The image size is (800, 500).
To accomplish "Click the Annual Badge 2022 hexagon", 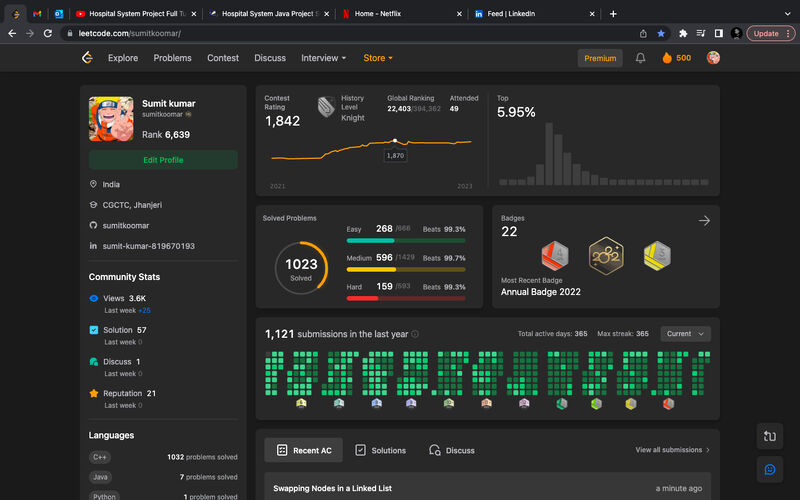I will pyautogui.click(x=605, y=255).
